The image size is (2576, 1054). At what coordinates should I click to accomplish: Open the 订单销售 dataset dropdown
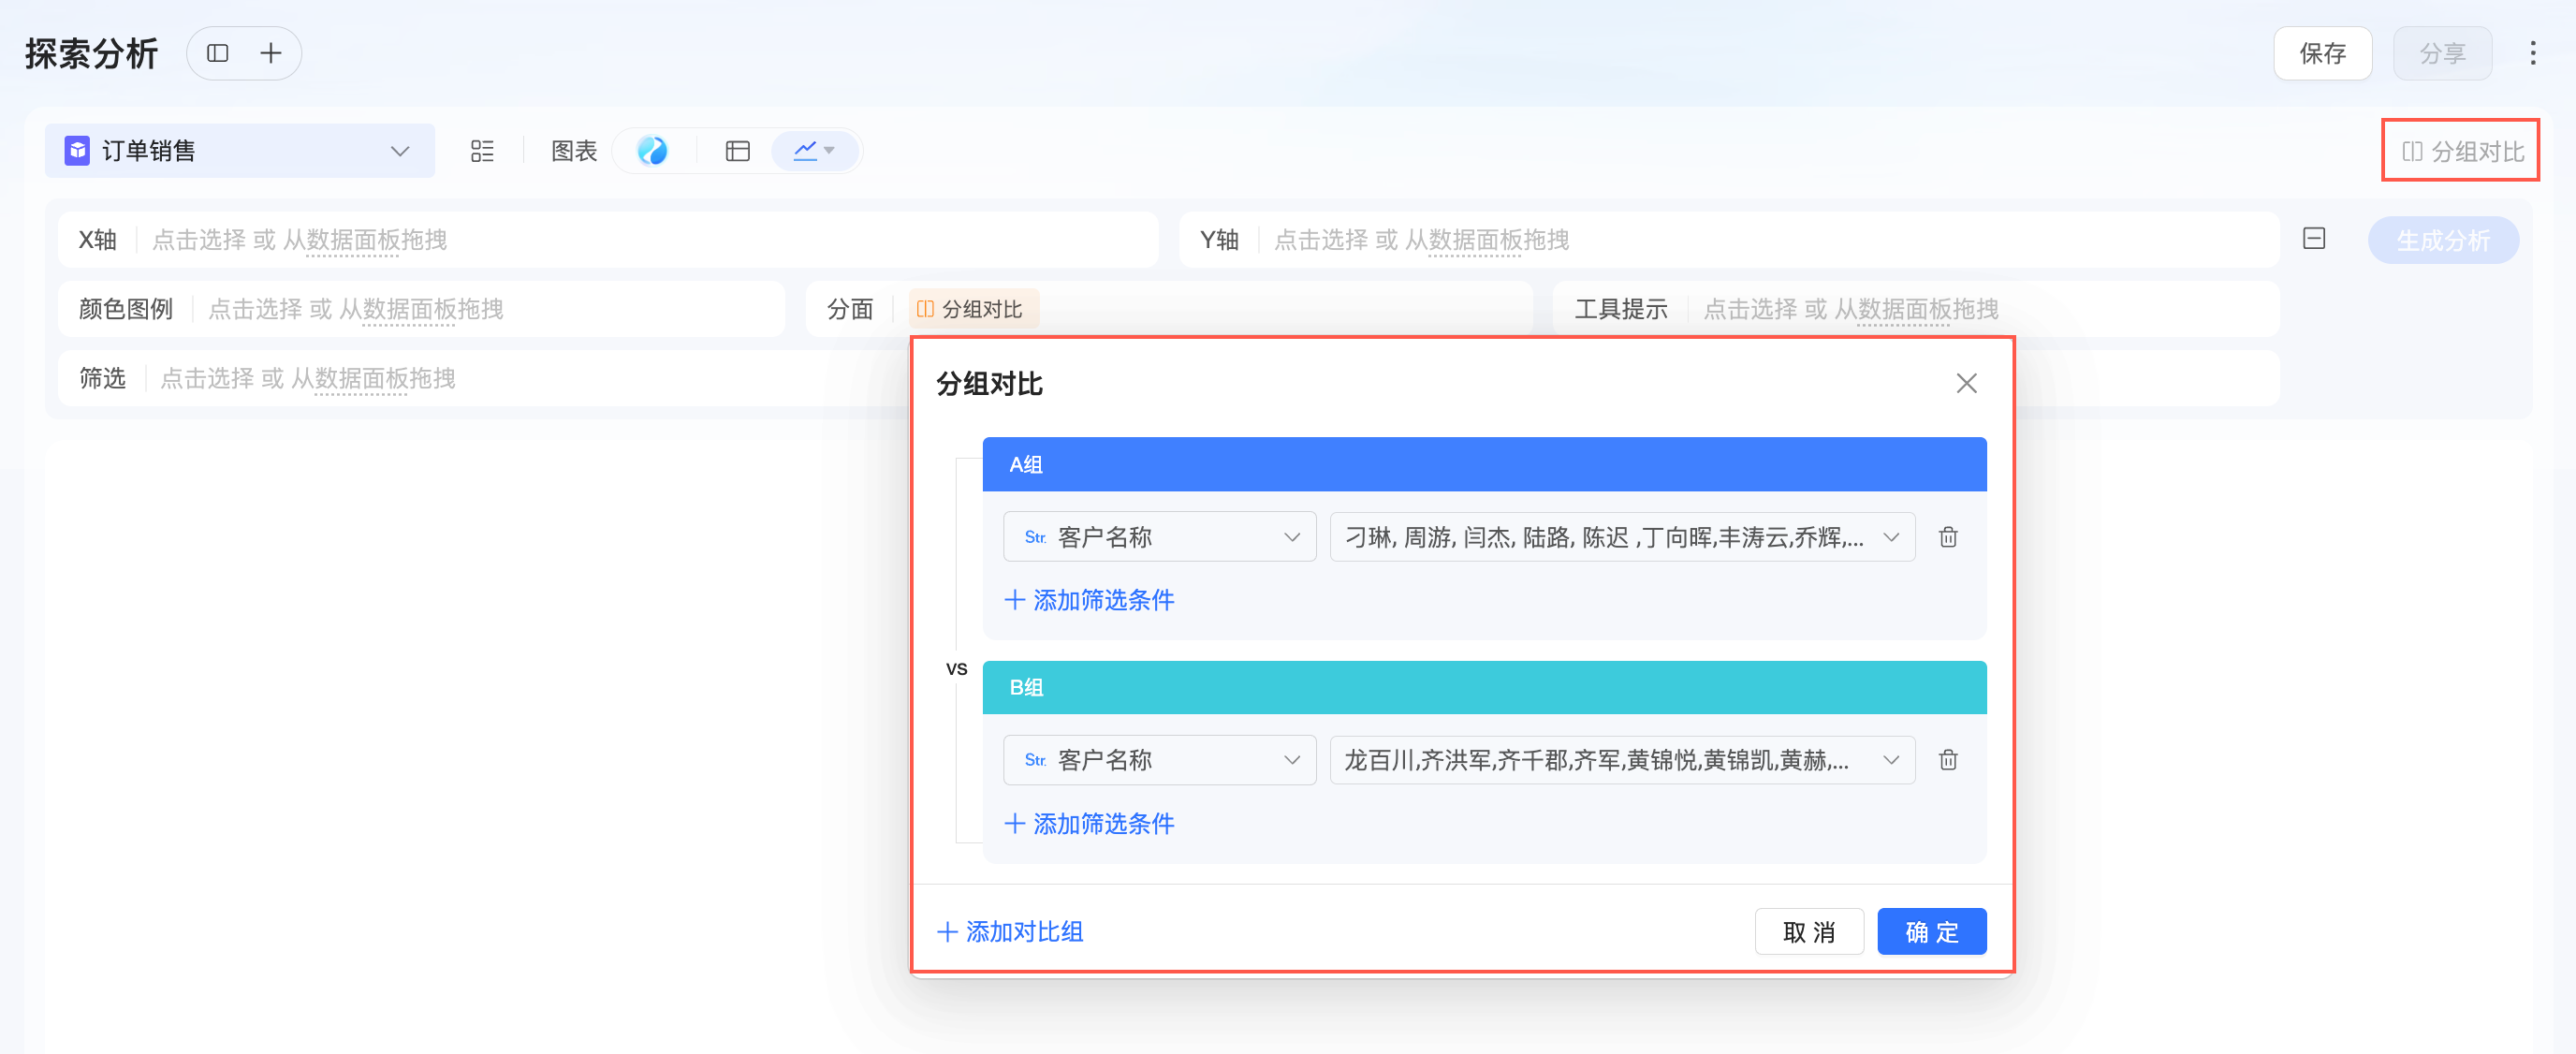click(240, 151)
